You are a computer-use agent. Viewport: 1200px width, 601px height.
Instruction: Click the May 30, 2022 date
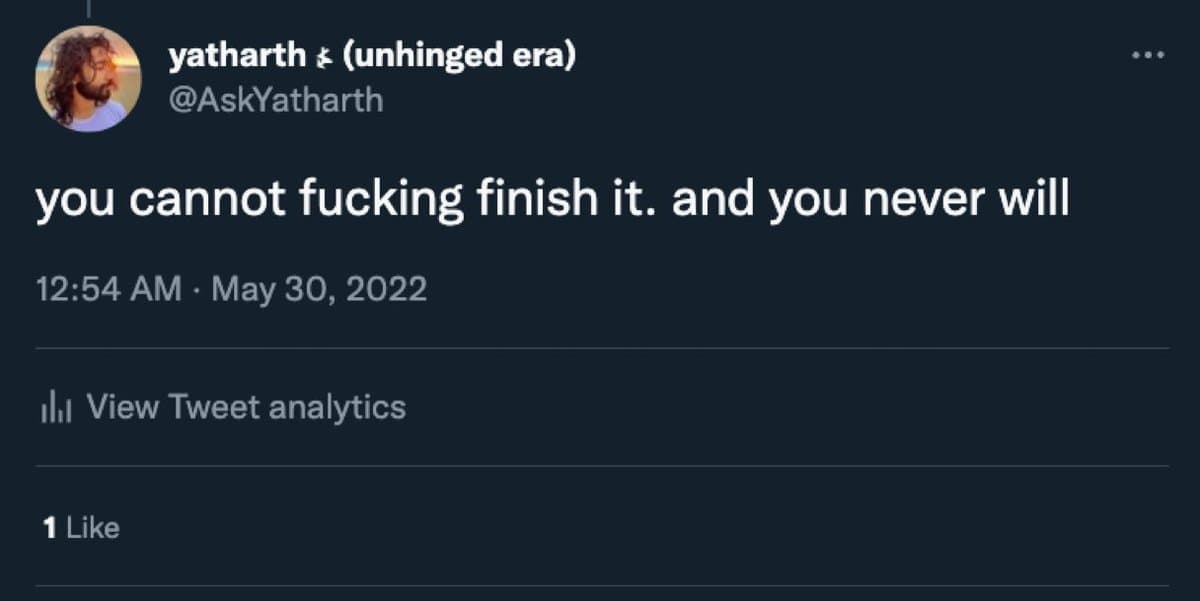319,289
